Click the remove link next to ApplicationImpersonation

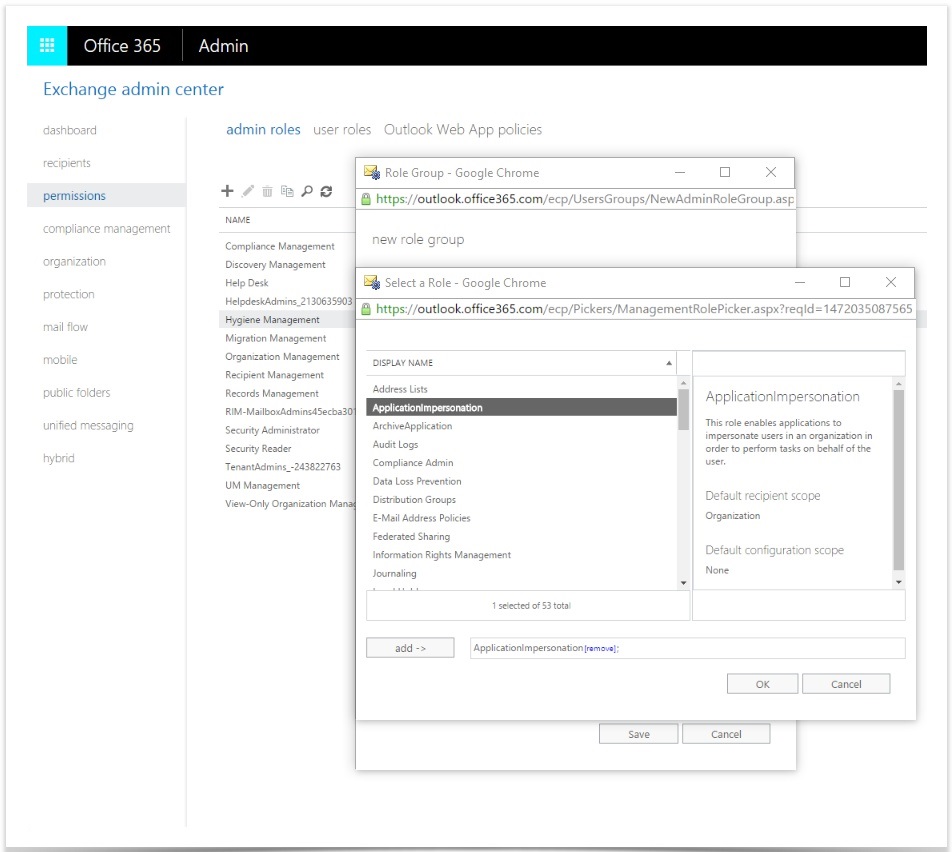pyautogui.click(x=600, y=649)
